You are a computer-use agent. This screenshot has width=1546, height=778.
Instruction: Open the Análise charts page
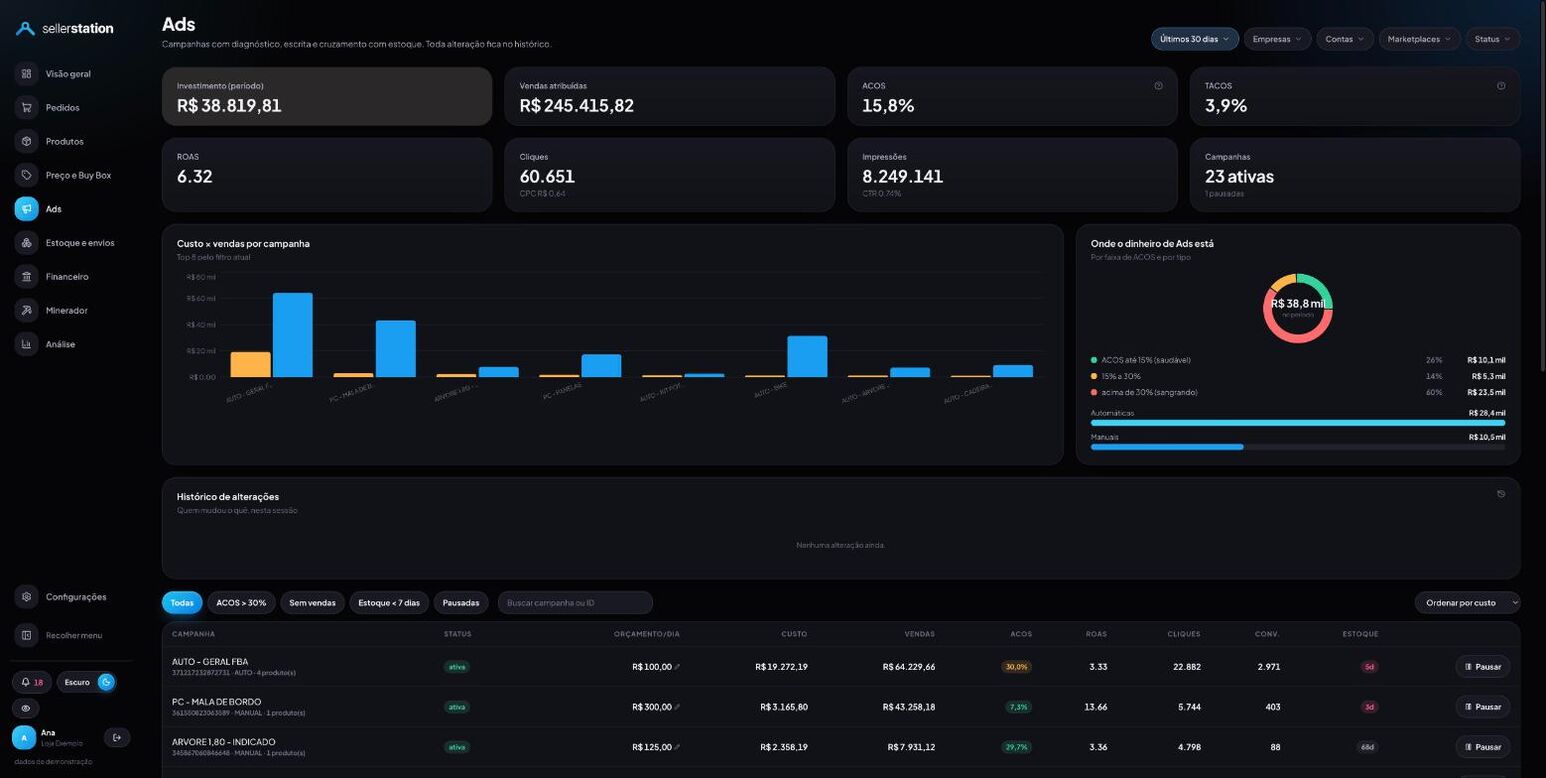[60, 345]
